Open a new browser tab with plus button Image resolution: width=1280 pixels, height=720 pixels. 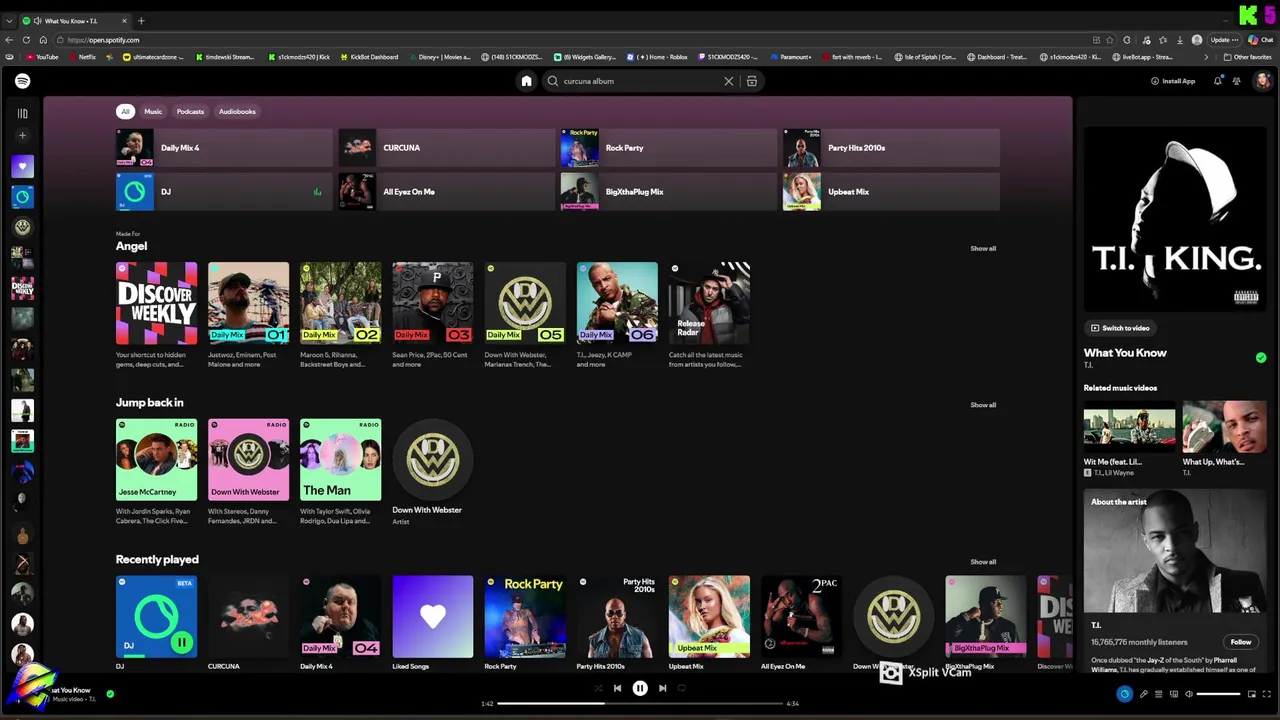point(141,20)
